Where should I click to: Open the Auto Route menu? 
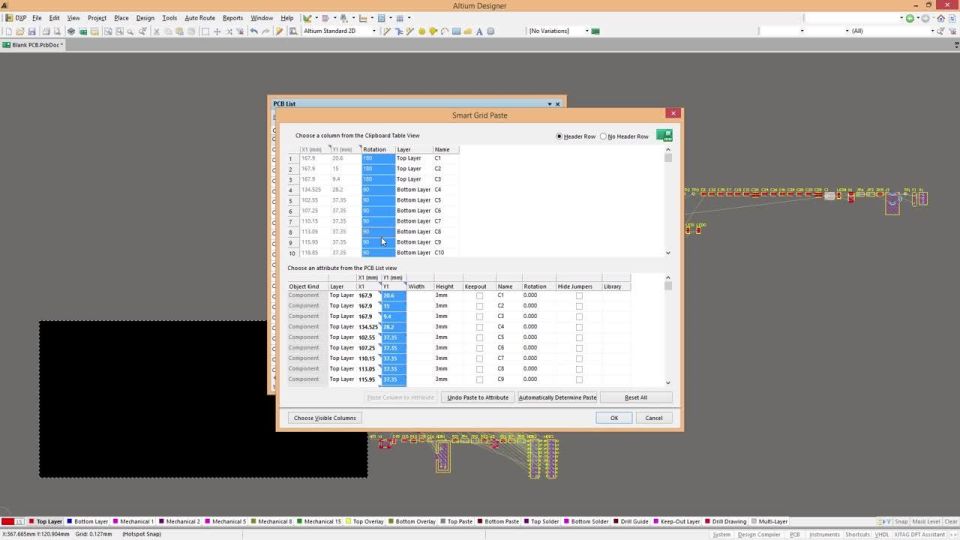[200, 18]
